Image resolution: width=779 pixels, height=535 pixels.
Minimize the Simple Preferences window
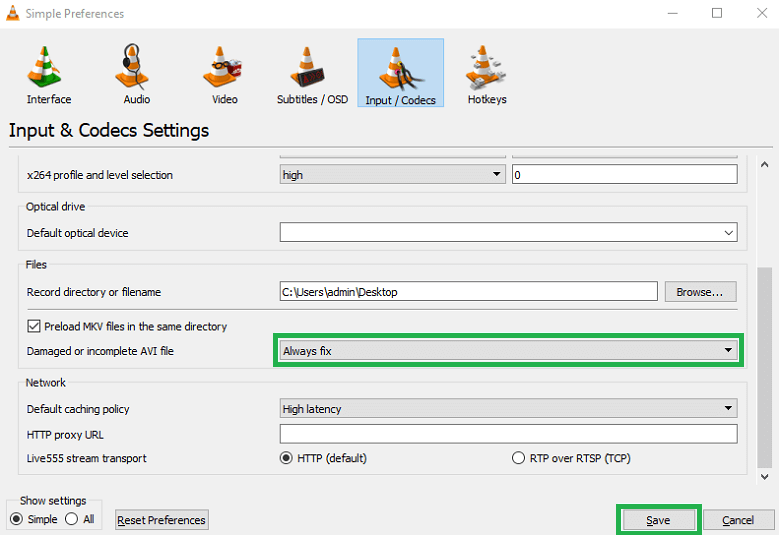click(673, 13)
